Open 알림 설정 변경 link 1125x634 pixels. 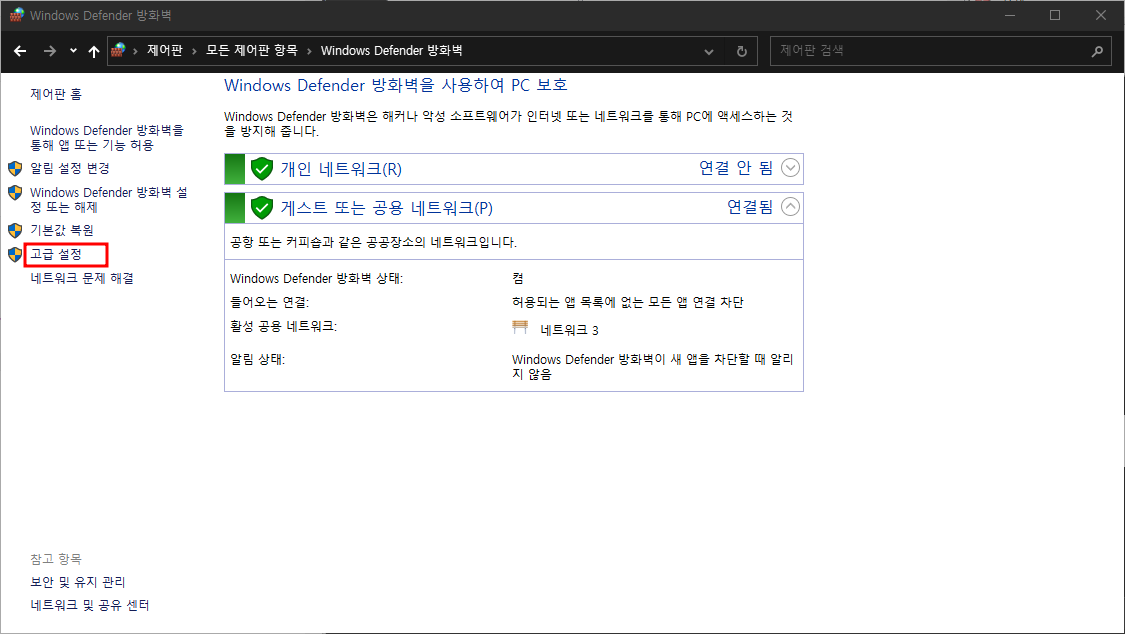coord(70,169)
